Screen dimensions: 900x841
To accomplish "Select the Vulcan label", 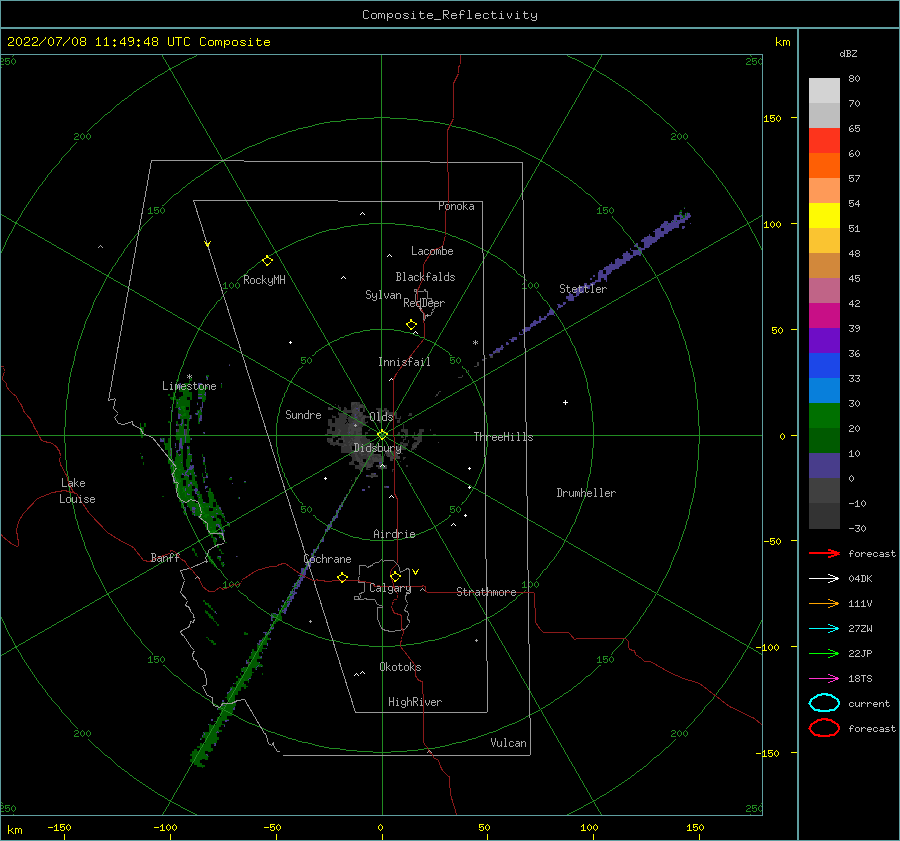I will tap(509, 743).
